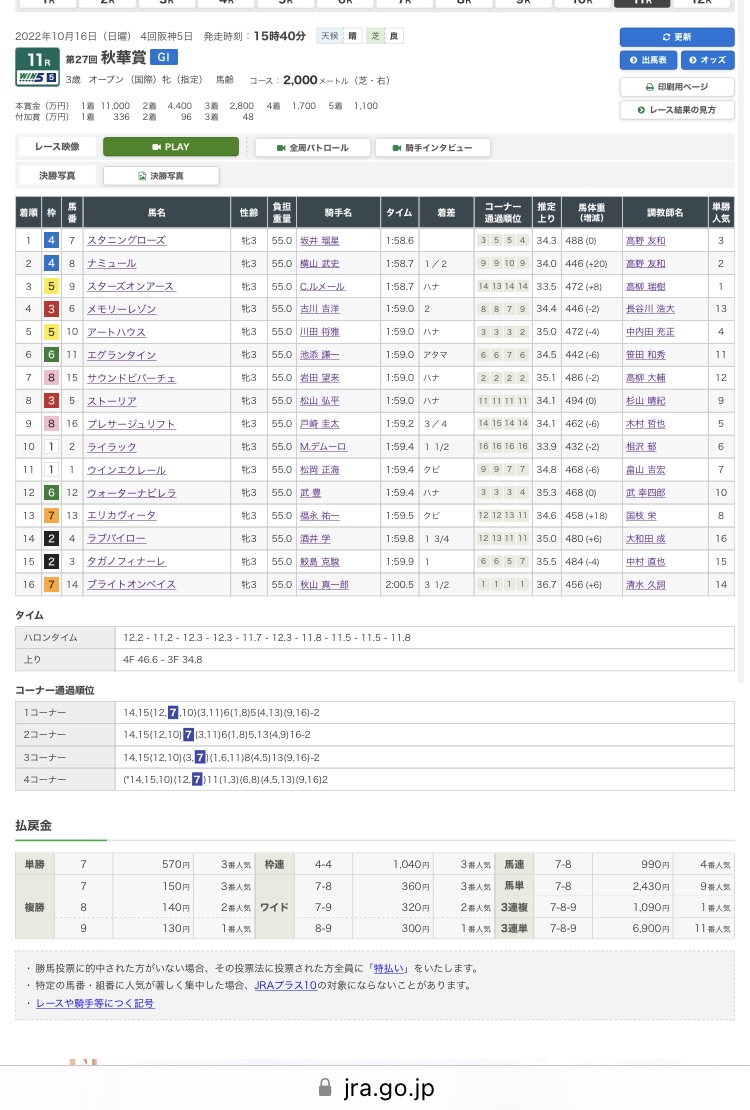Open horse ナミュール page
Viewport: 750px width, 1110px height.
coord(111,263)
